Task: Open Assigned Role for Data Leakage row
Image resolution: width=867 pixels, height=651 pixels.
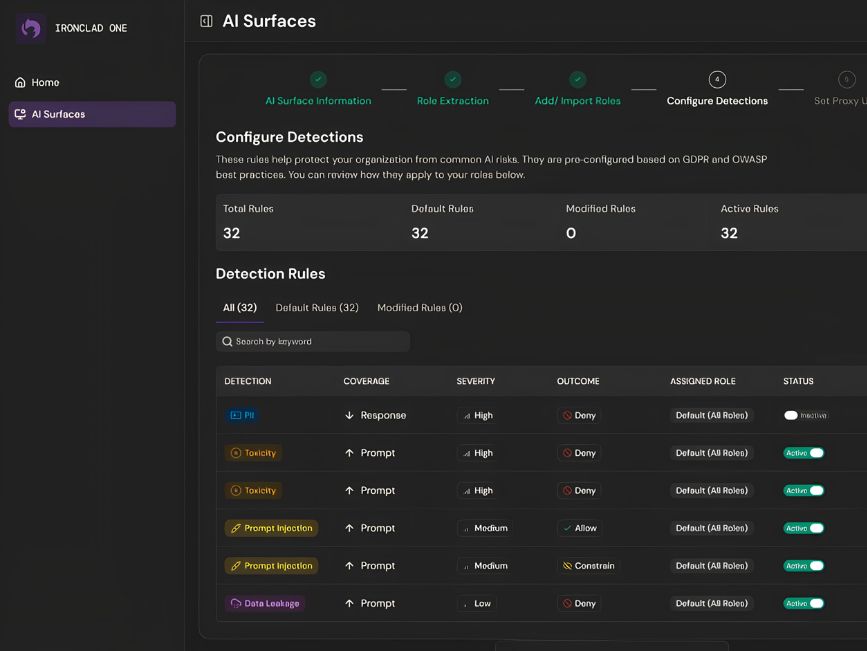Action: 712,603
